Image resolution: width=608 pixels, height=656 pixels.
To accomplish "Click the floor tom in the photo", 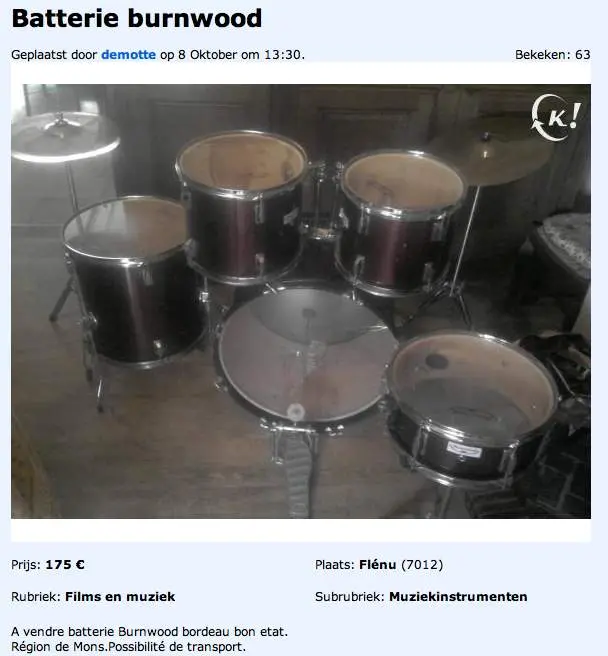I will coord(134,282).
